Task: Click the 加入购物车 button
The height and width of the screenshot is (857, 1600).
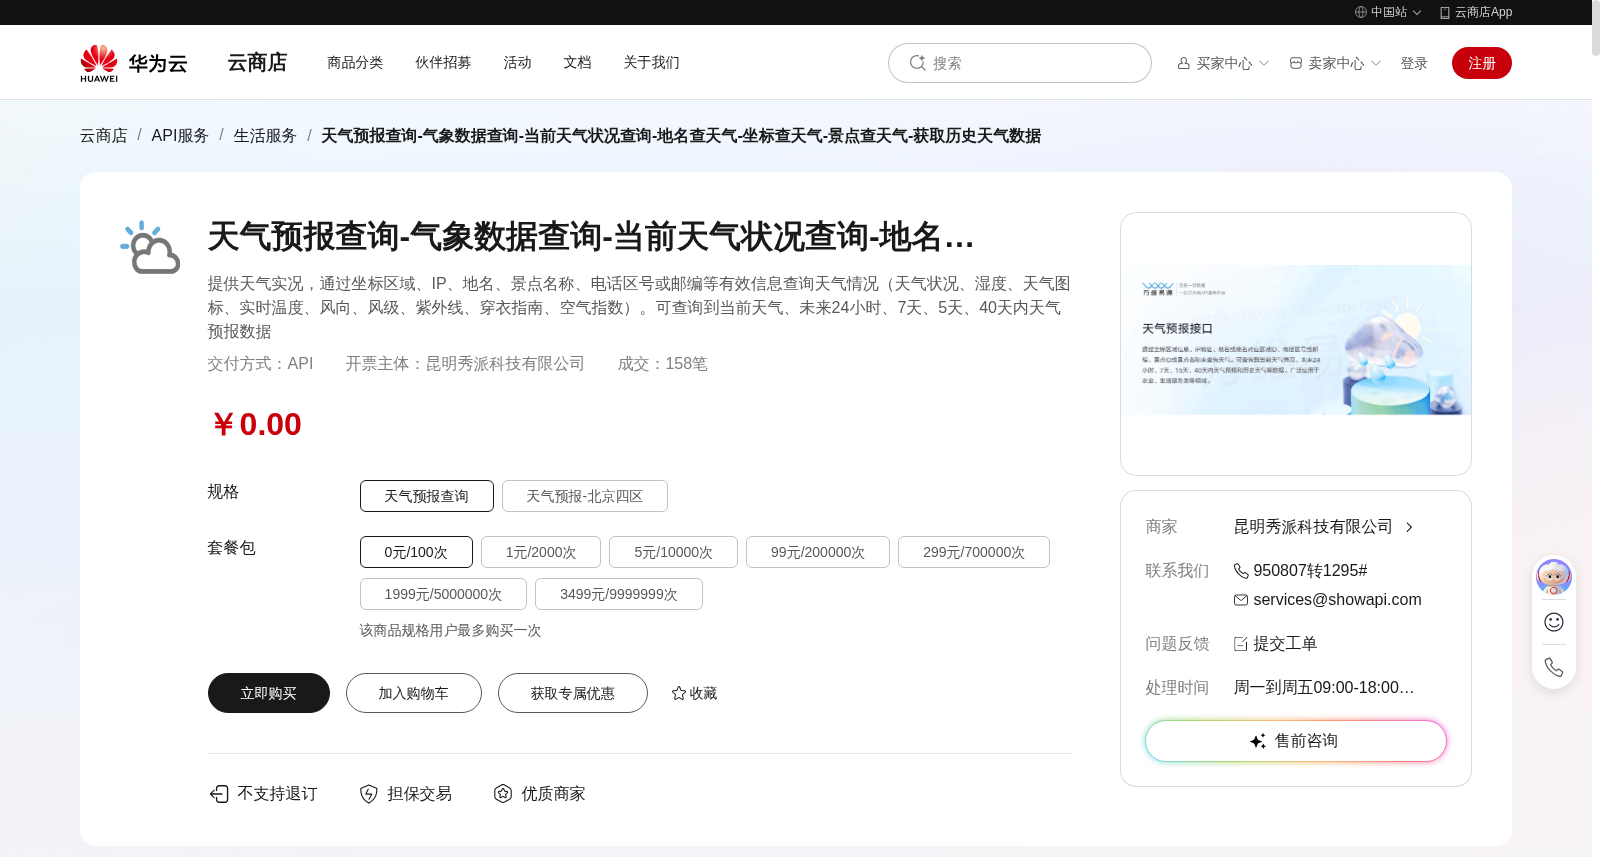Action: [414, 693]
